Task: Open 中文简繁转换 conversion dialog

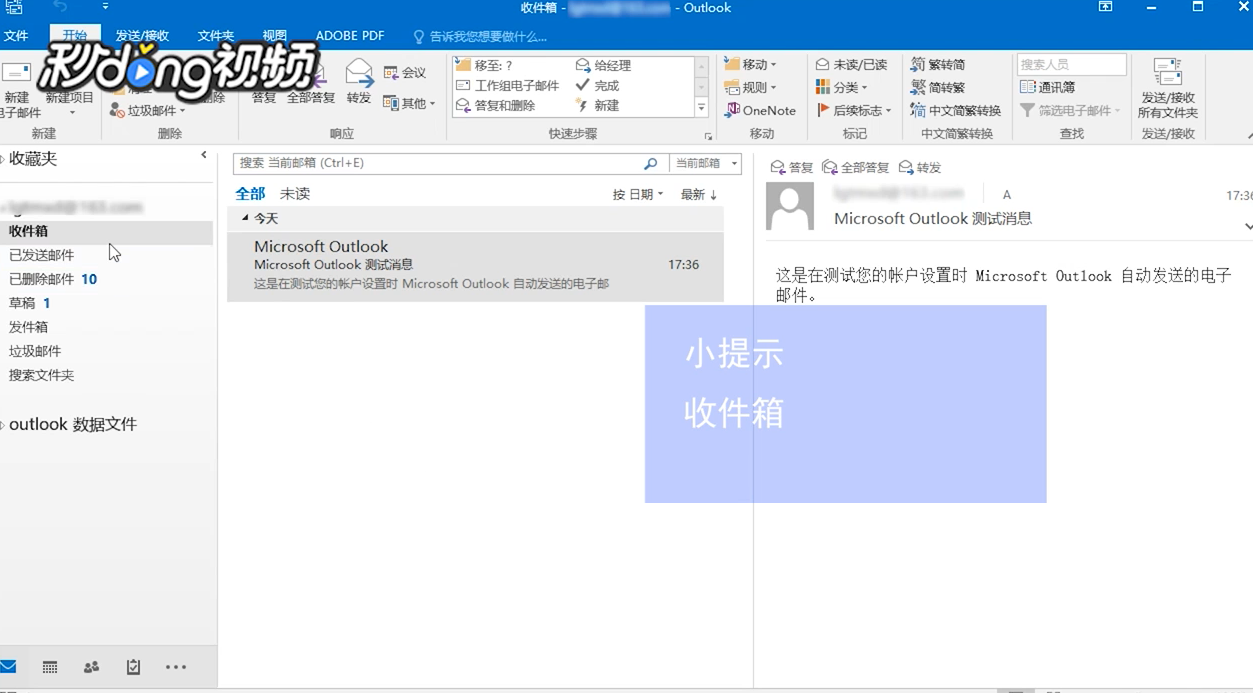Action: tap(956, 110)
